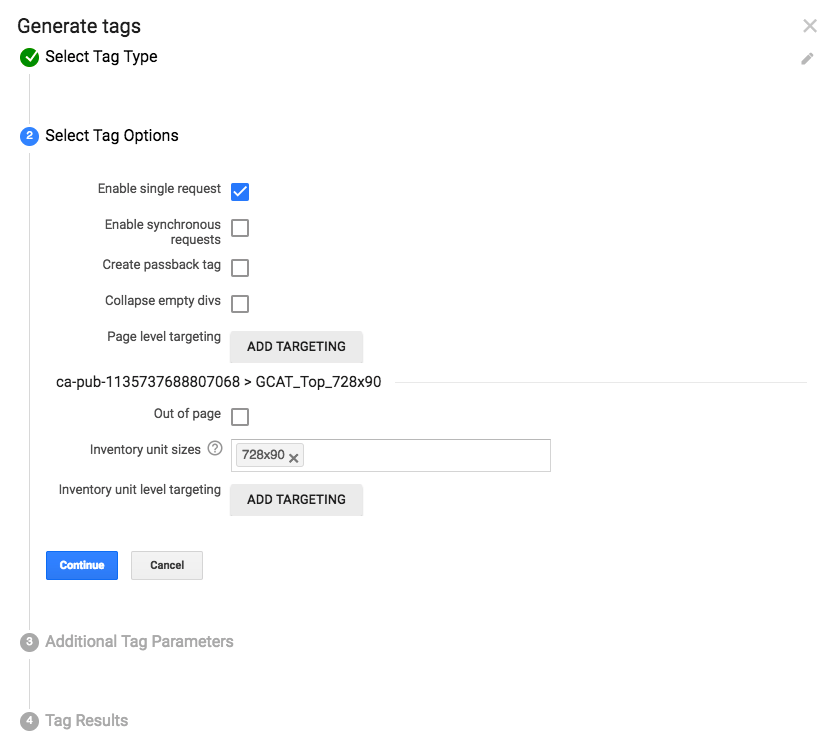Viewport: 840px width, 748px height.
Task: Click the Cancel button
Action: click(x=167, y=565)
